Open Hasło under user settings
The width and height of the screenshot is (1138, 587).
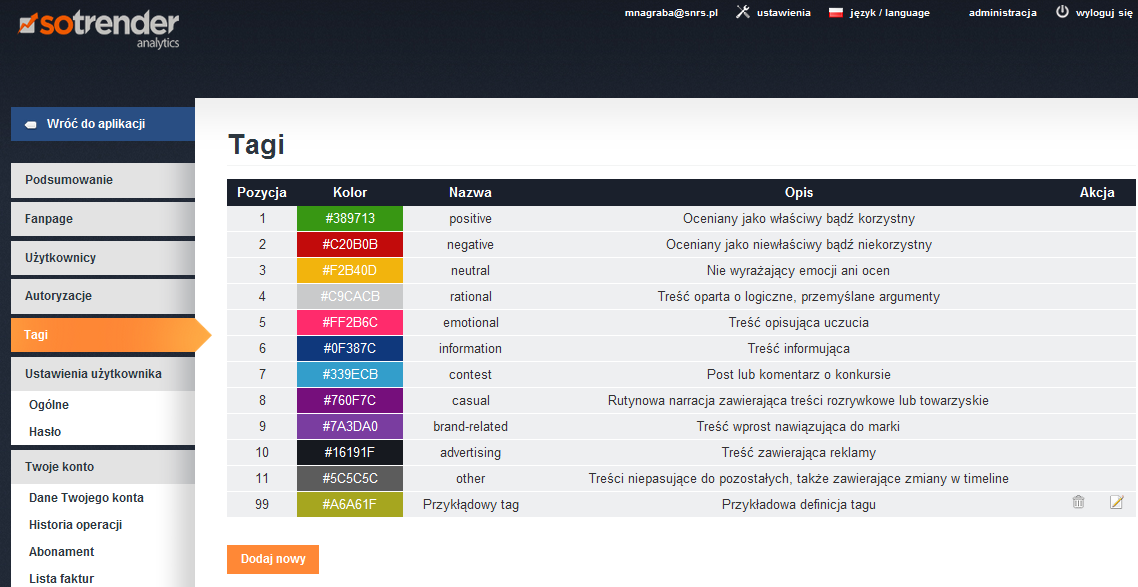coord(45,432)
